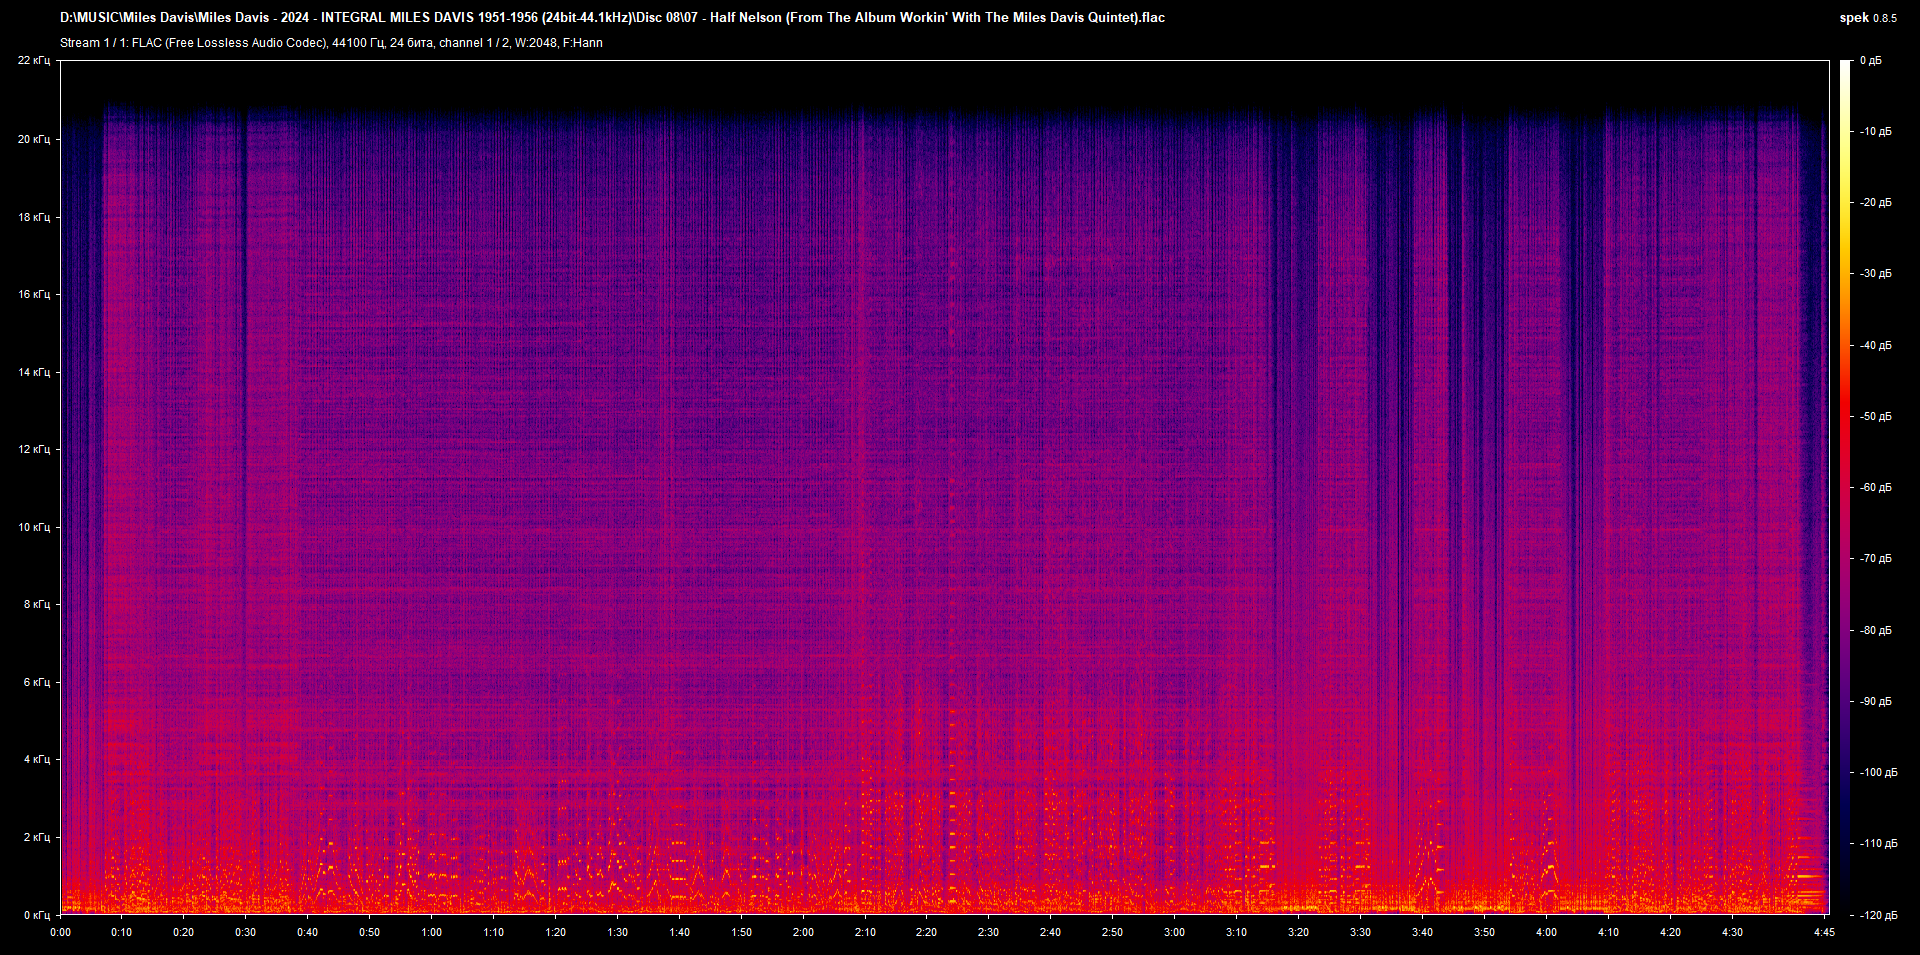Viewport: 1920px width, 955px height.
Task: Click the 1:00 time axis label
Action: point(431,932)
